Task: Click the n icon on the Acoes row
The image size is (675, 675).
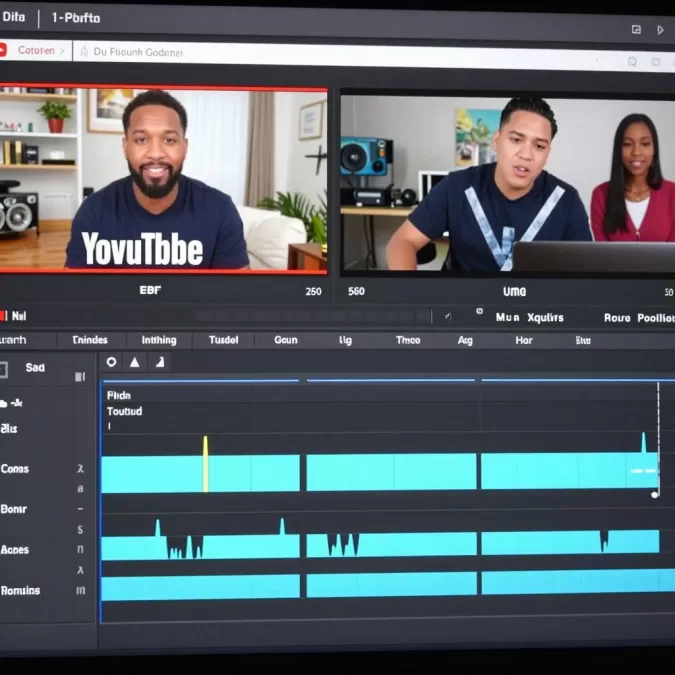Action: (80, 549)
